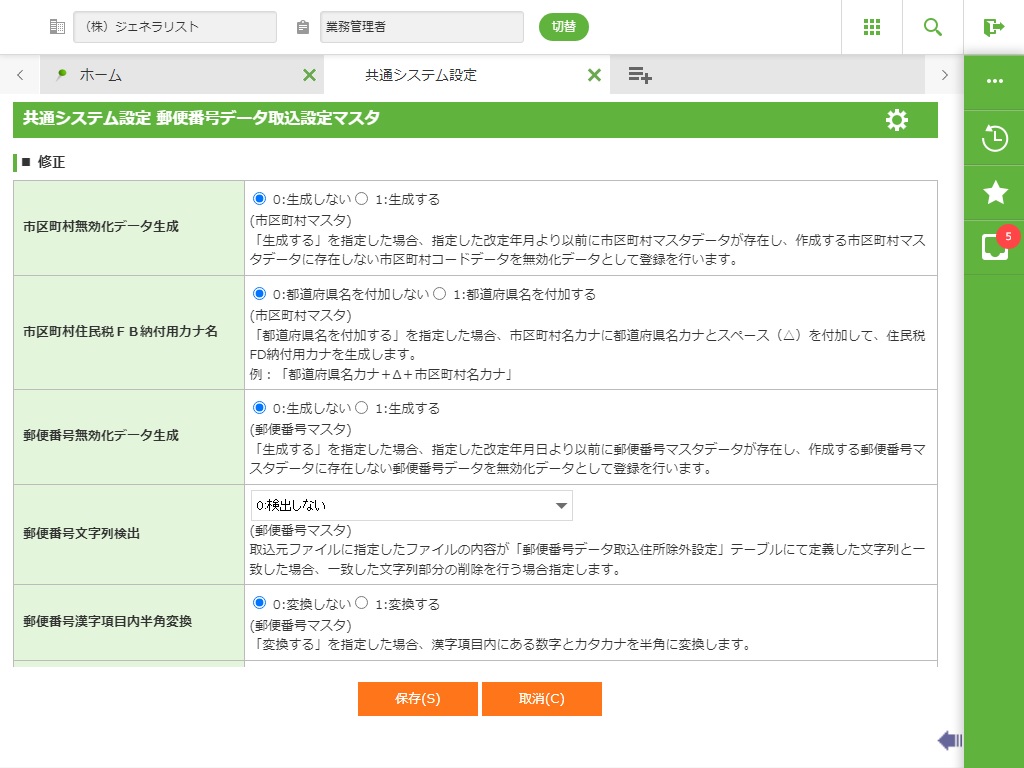Image resolution: width=1024 pixels, height=768 pixels.
Task: Open the three-dot more menu in sidebar
Action: (x=994, y=81)
